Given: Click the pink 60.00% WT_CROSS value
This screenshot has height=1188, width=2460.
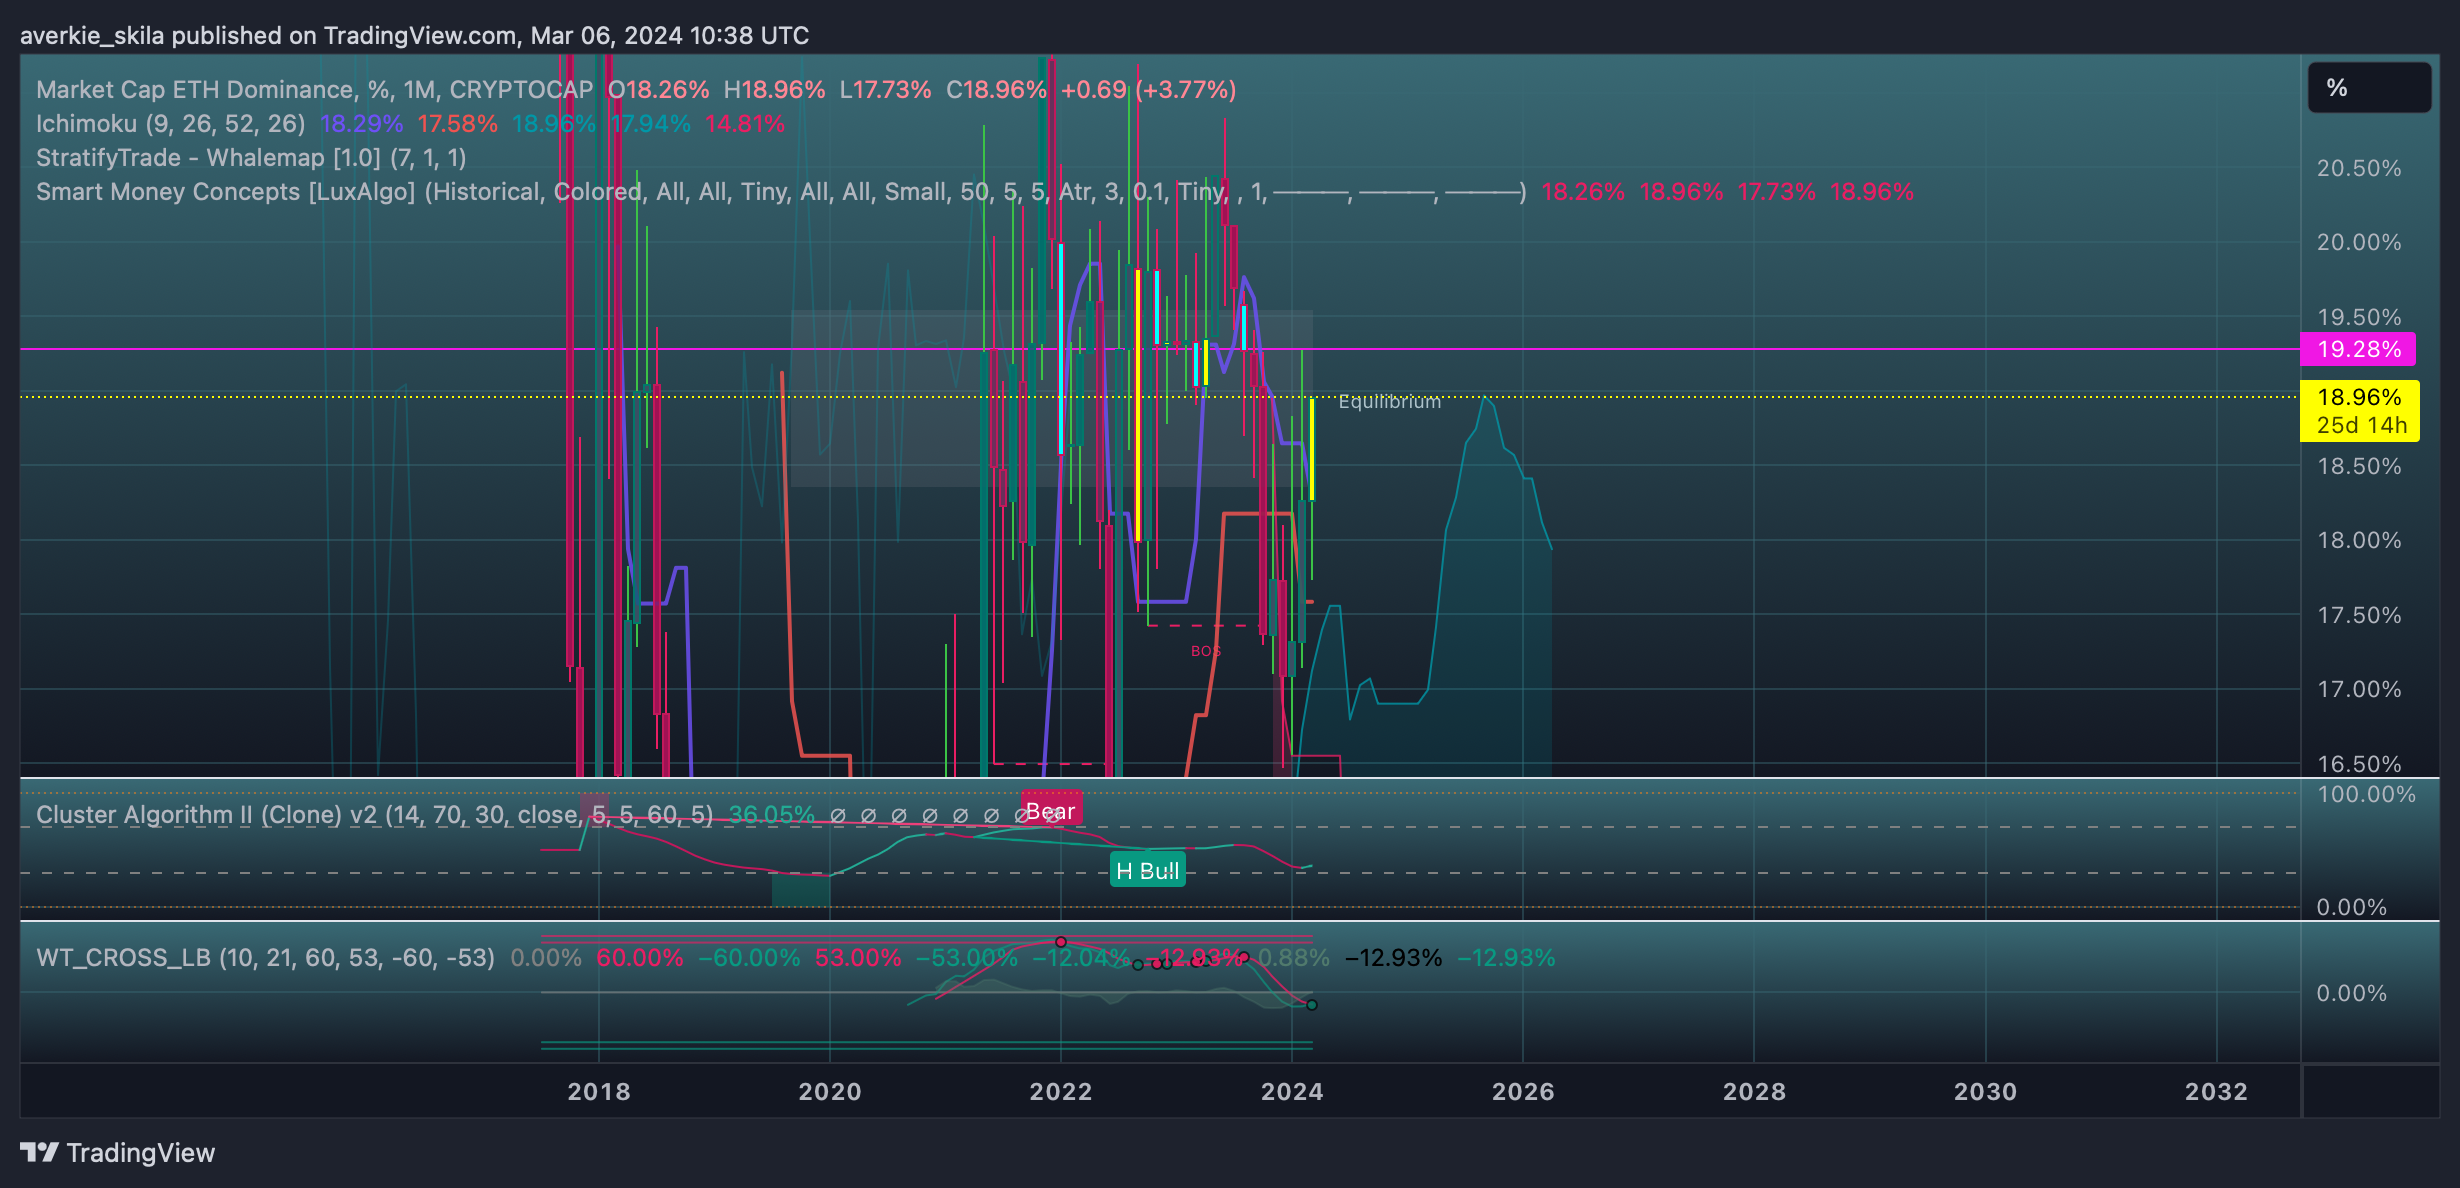Looking at the screenshot, I should coord(640,958).
